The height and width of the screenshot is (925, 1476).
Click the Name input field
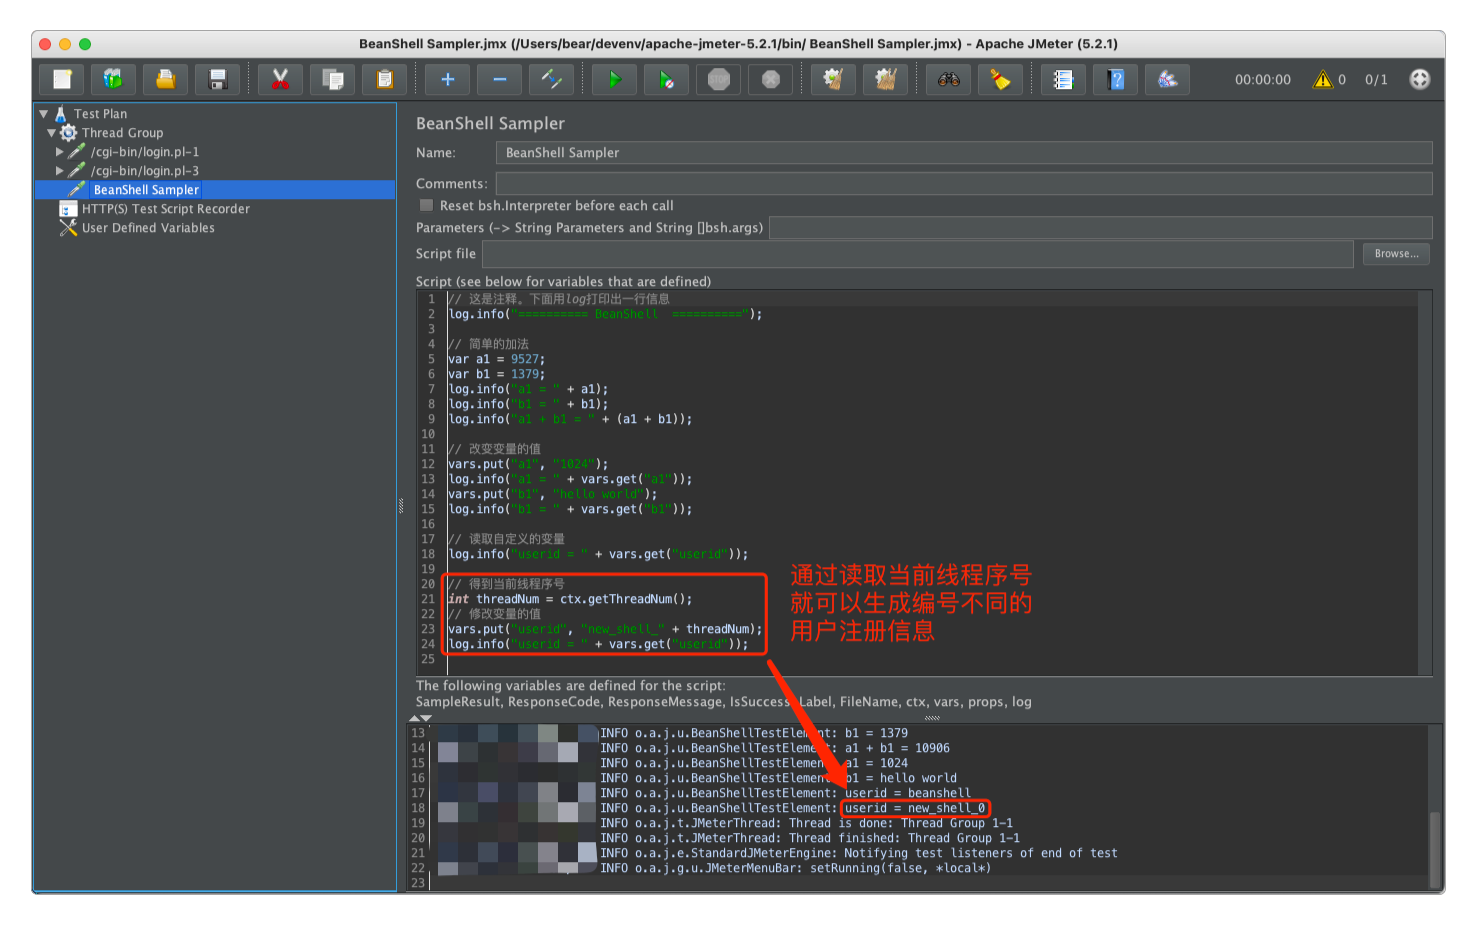(964, 152)
